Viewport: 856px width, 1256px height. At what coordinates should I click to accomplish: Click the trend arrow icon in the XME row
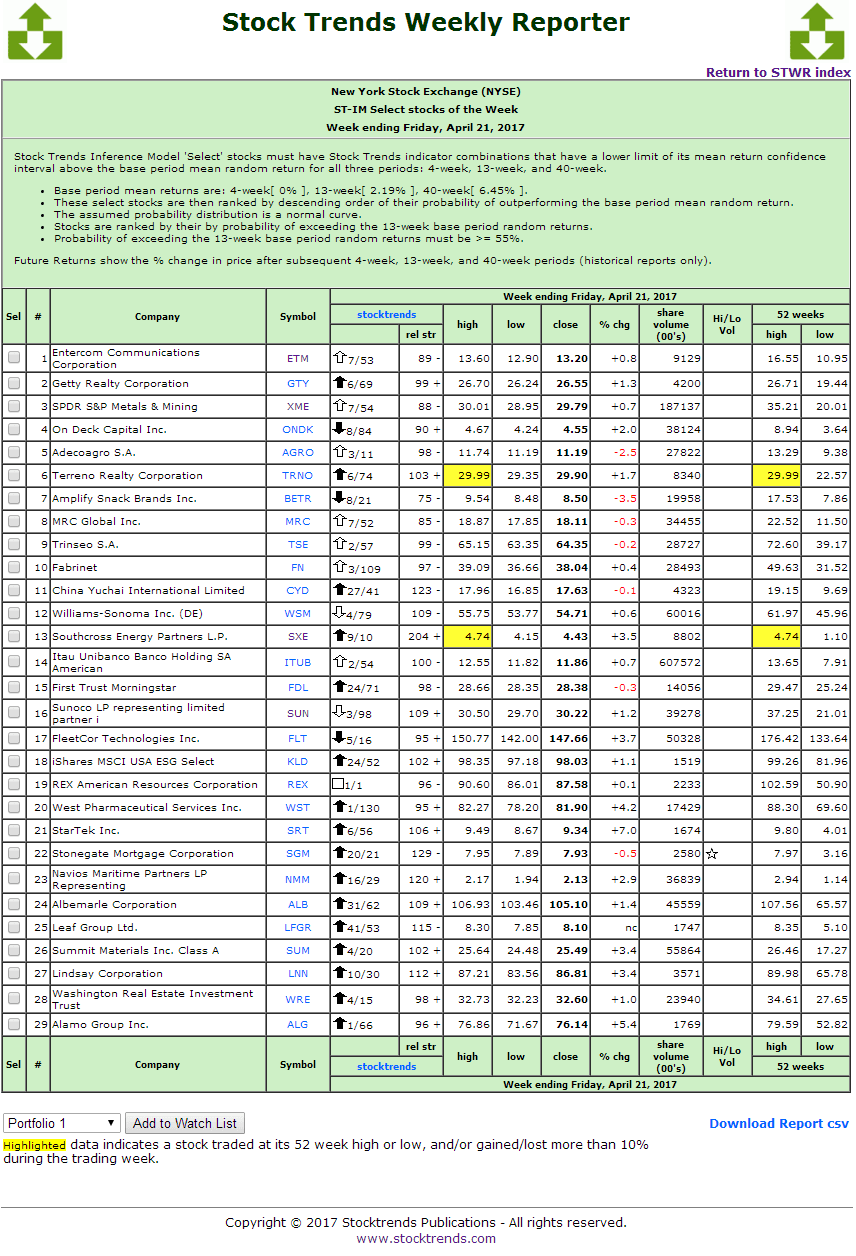(339, 406)
